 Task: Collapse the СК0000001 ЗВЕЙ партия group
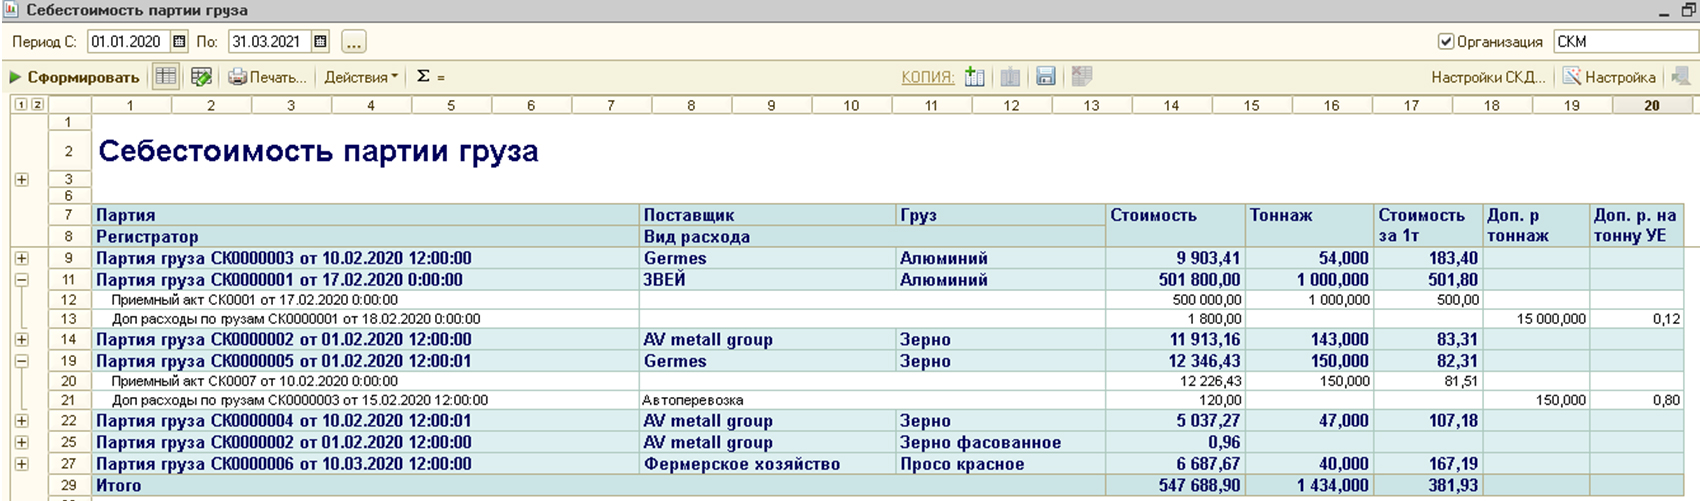[x=21, y=280]
